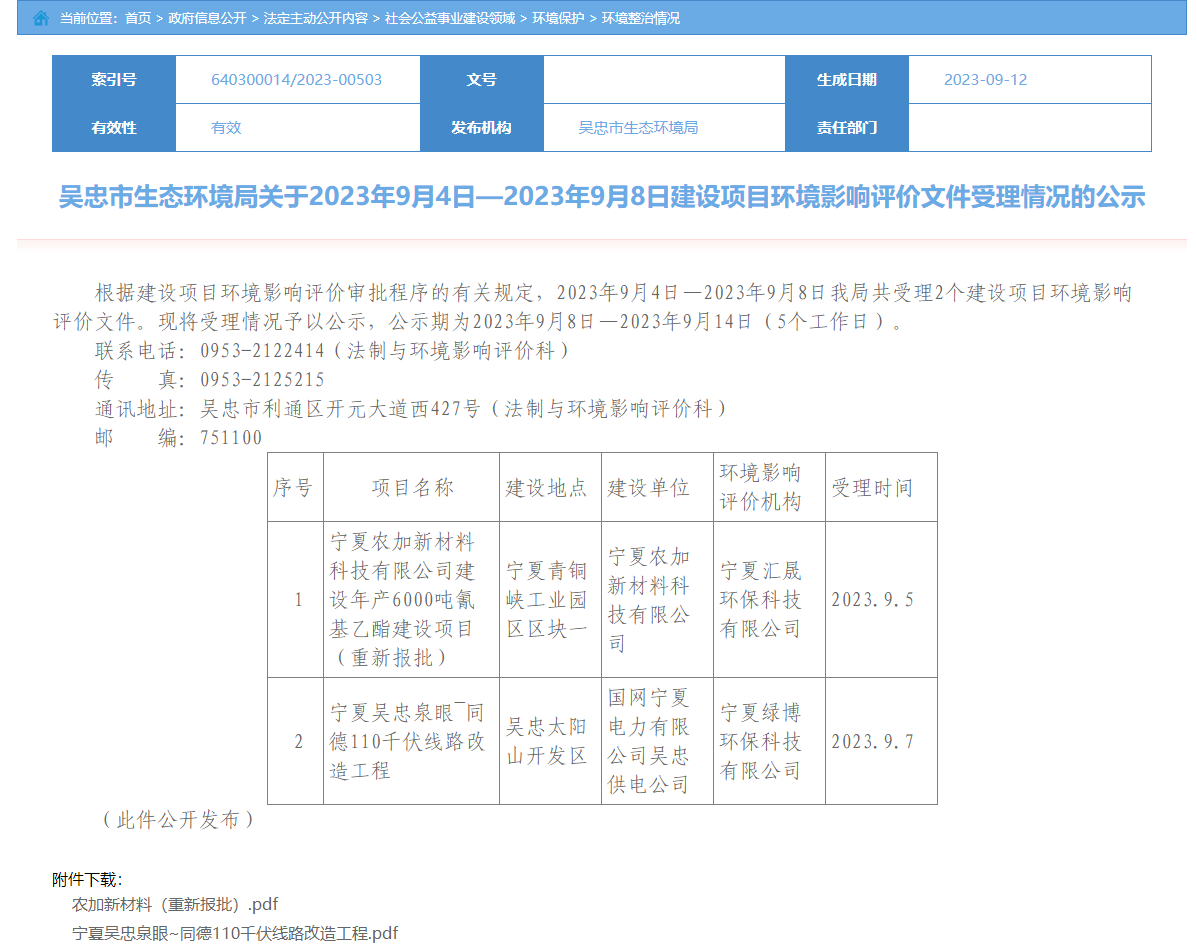Select publisher value 吴忠市生态环境局
The image size is (1197, 946).
[x=638, y=128]
